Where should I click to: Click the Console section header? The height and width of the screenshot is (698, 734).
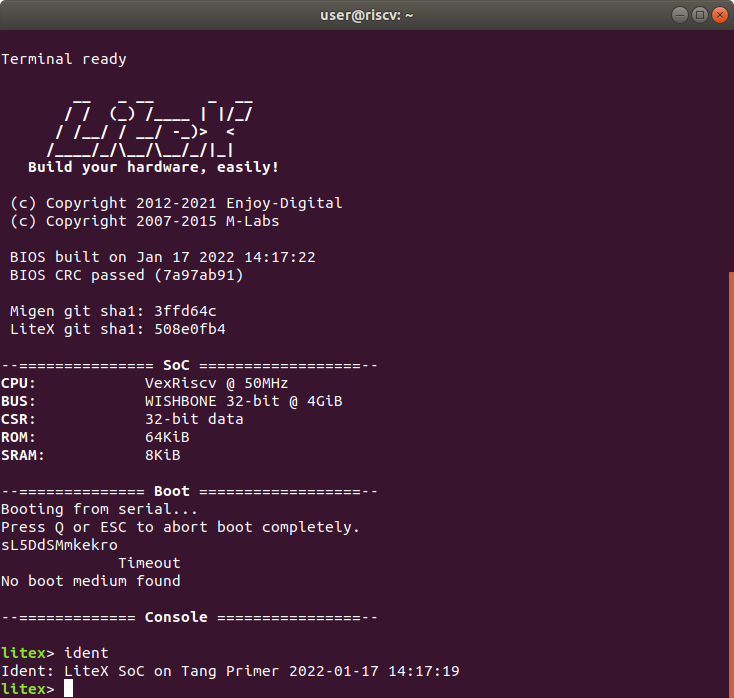pos(189,617)
